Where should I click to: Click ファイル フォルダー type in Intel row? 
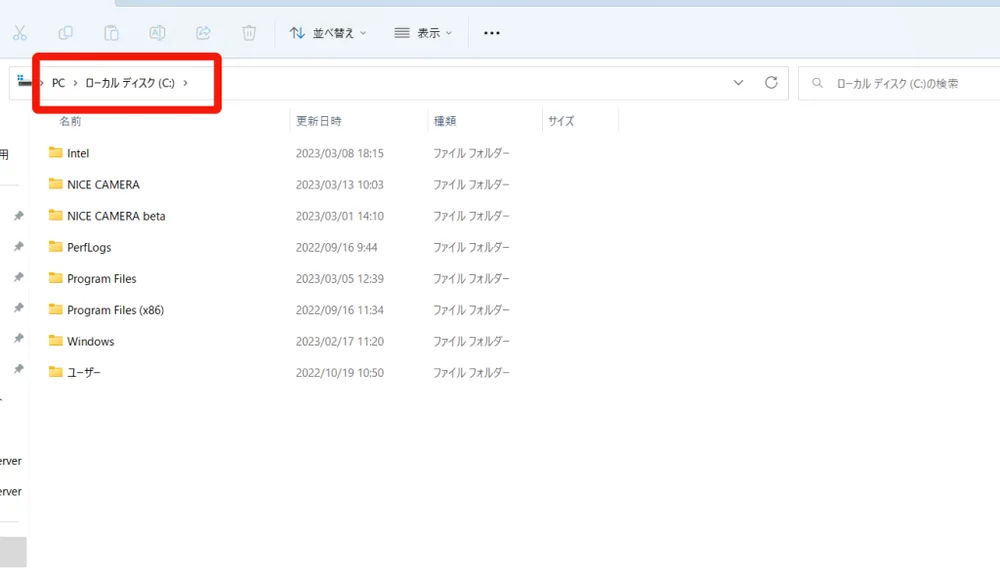(471, 153)
